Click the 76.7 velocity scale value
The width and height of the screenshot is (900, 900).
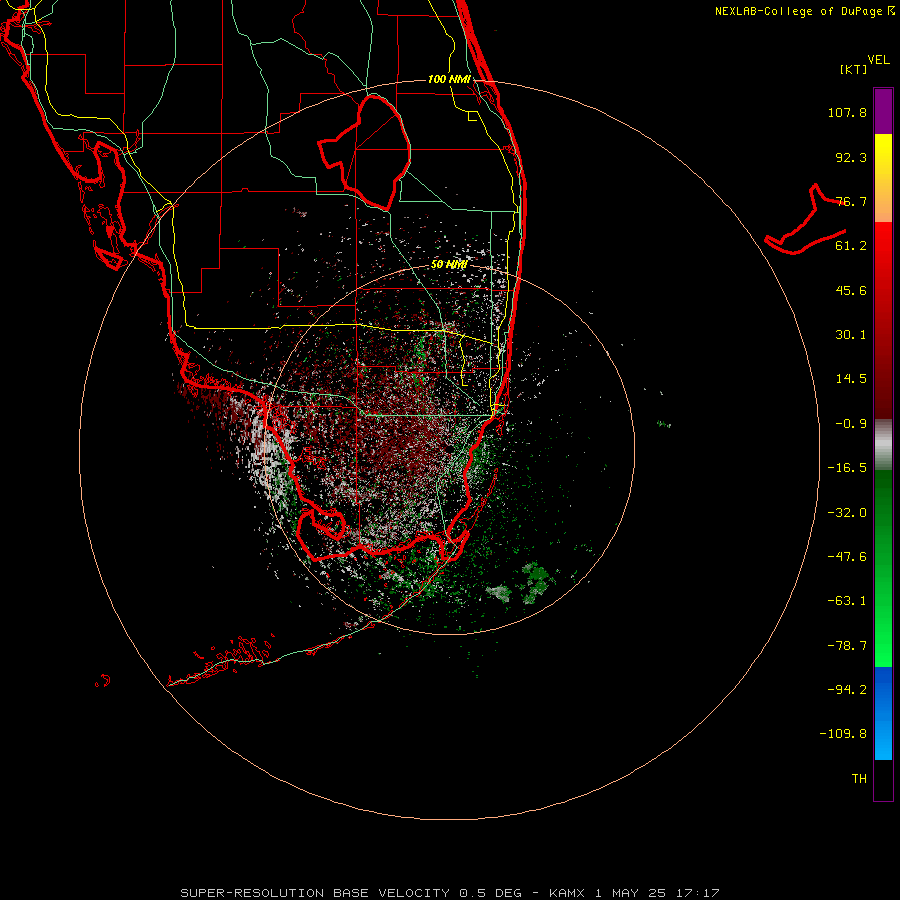(x=851, y=201)
